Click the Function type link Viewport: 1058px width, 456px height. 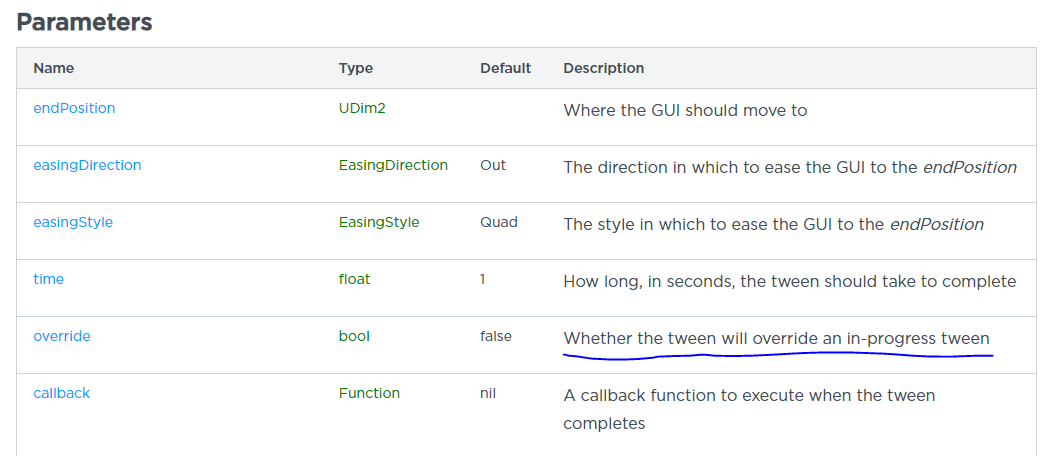[x=369, y=393]
